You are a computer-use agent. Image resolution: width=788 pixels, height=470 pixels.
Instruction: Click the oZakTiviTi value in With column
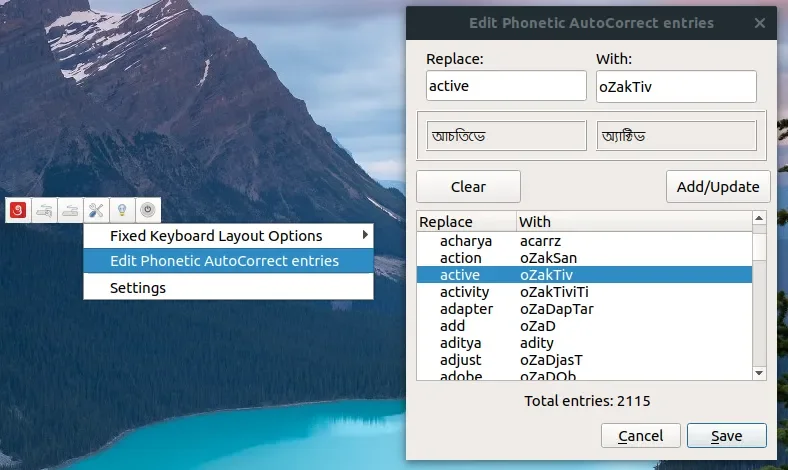coord(554,292)
